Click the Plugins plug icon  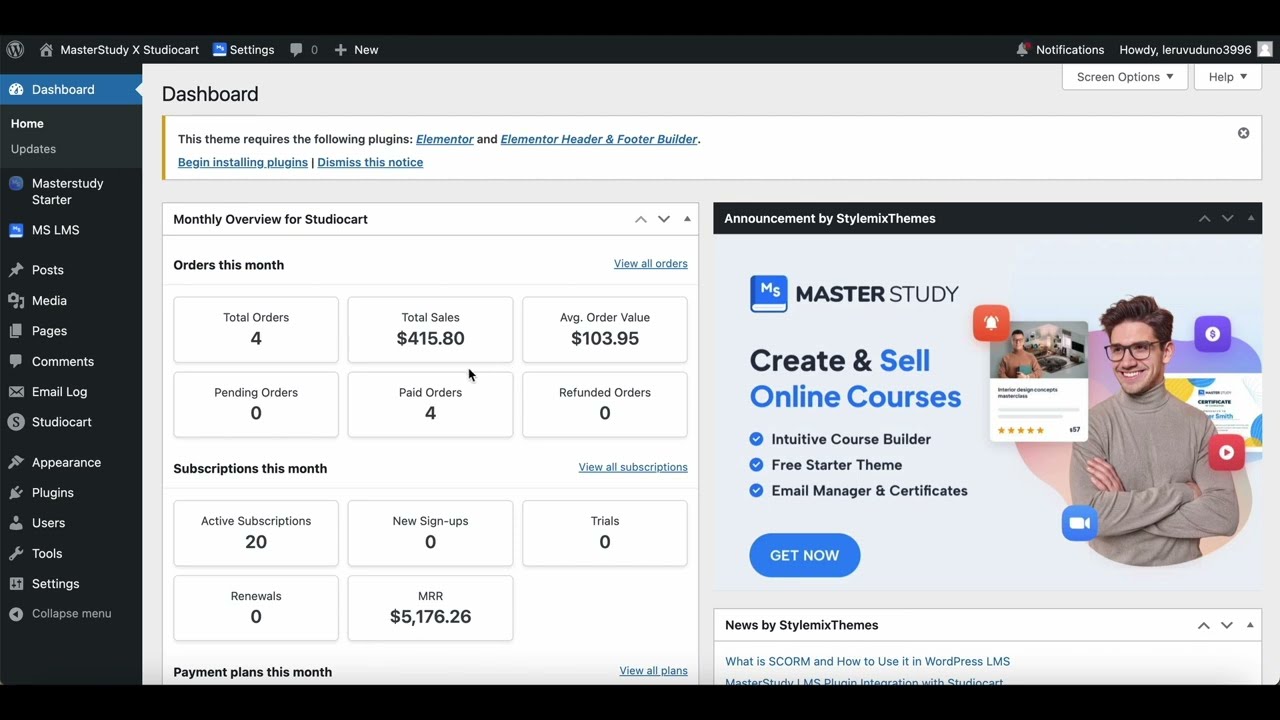pos(16,493)
